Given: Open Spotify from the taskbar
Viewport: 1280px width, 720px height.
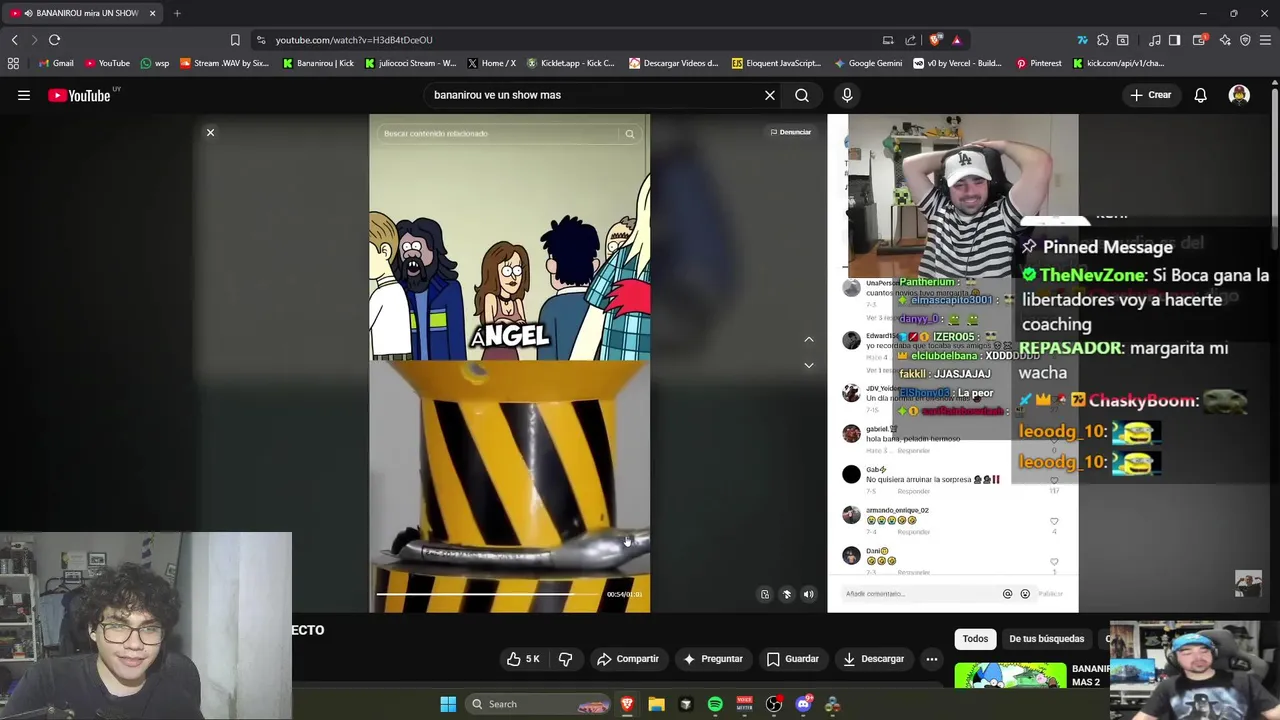Looking at the screenshot, I should [715, 704].
